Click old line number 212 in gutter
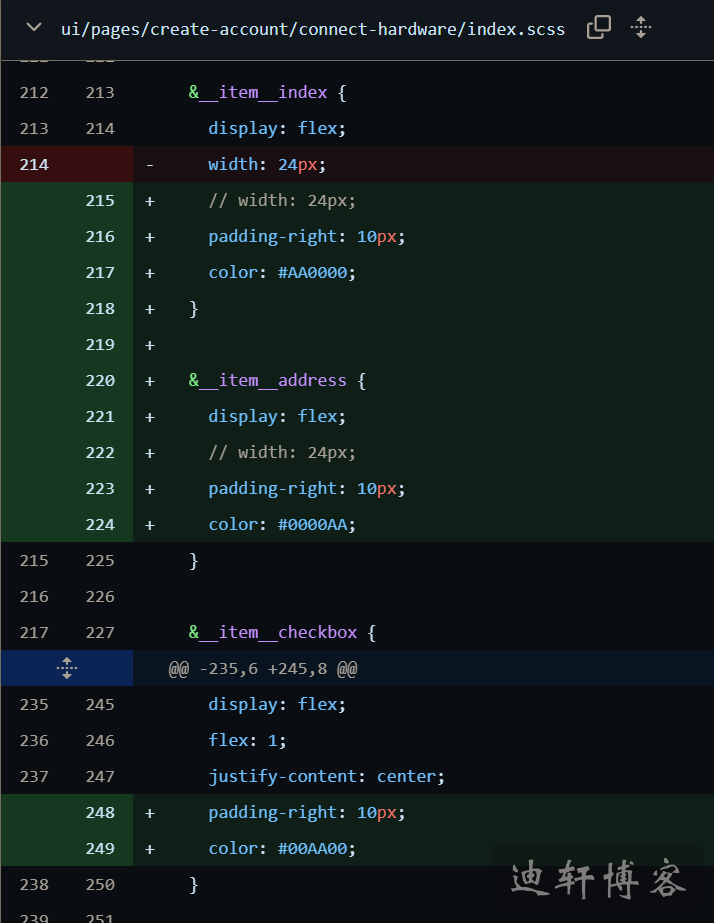Screen dimensions: 714x923 34,92
